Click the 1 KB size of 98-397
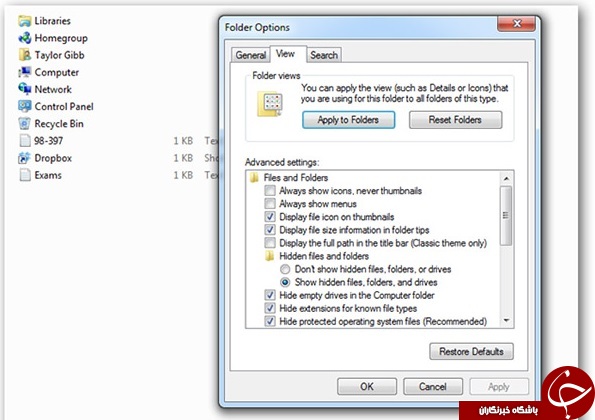595x420 pixels. 183,141
